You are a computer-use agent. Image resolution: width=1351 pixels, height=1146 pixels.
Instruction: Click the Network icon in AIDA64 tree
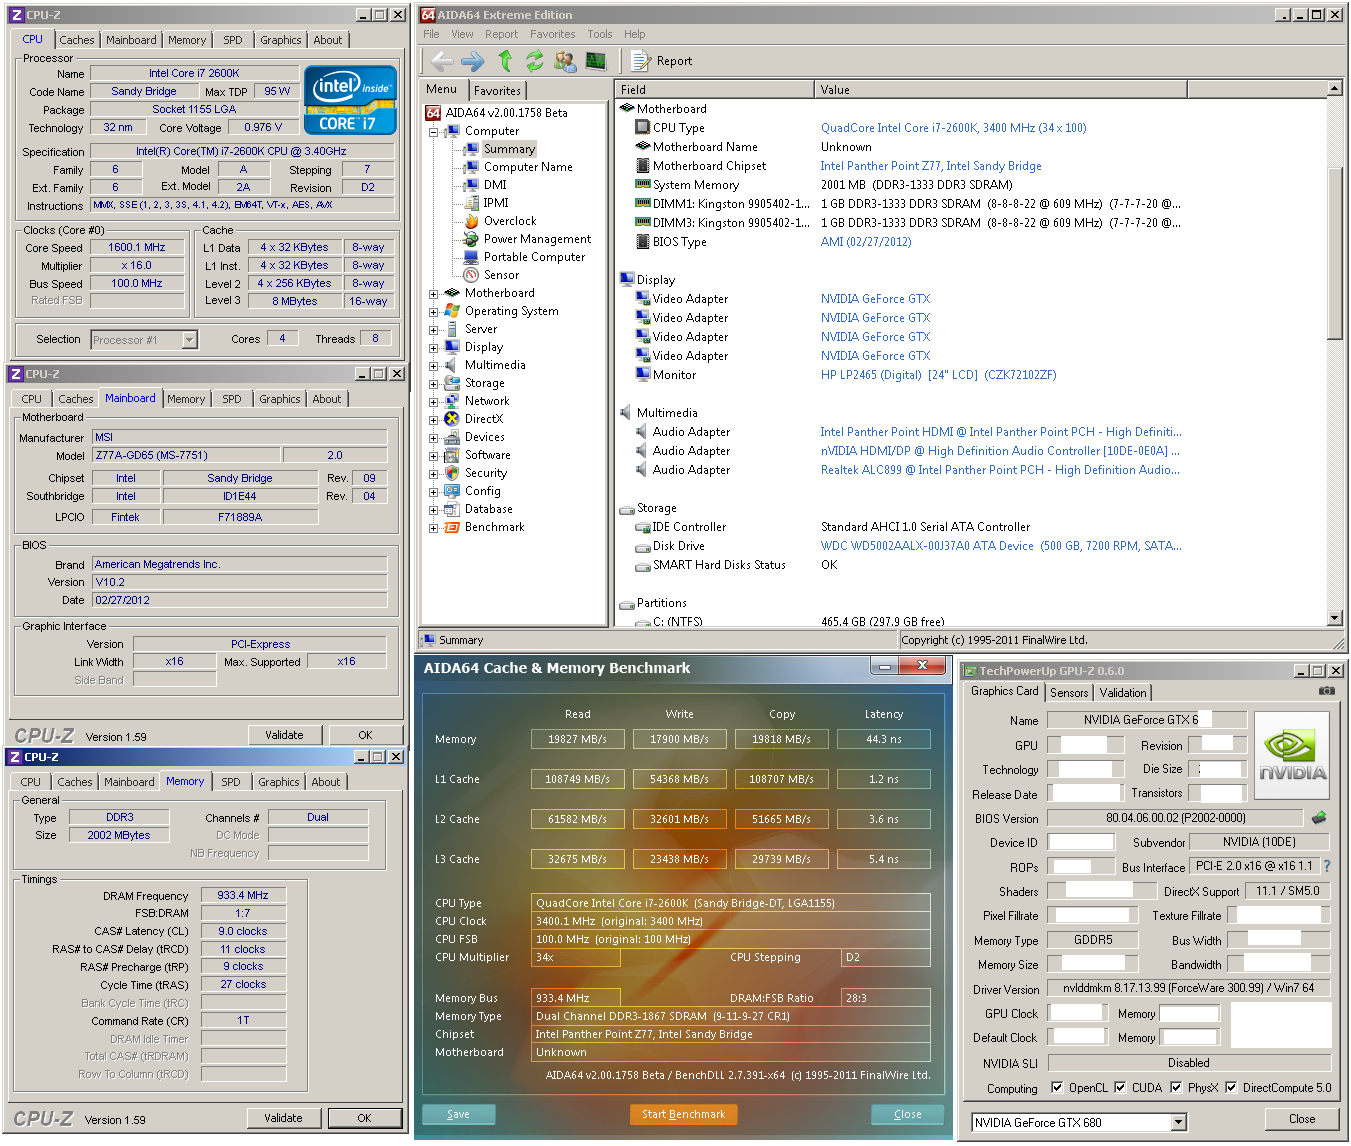point(452,401)
